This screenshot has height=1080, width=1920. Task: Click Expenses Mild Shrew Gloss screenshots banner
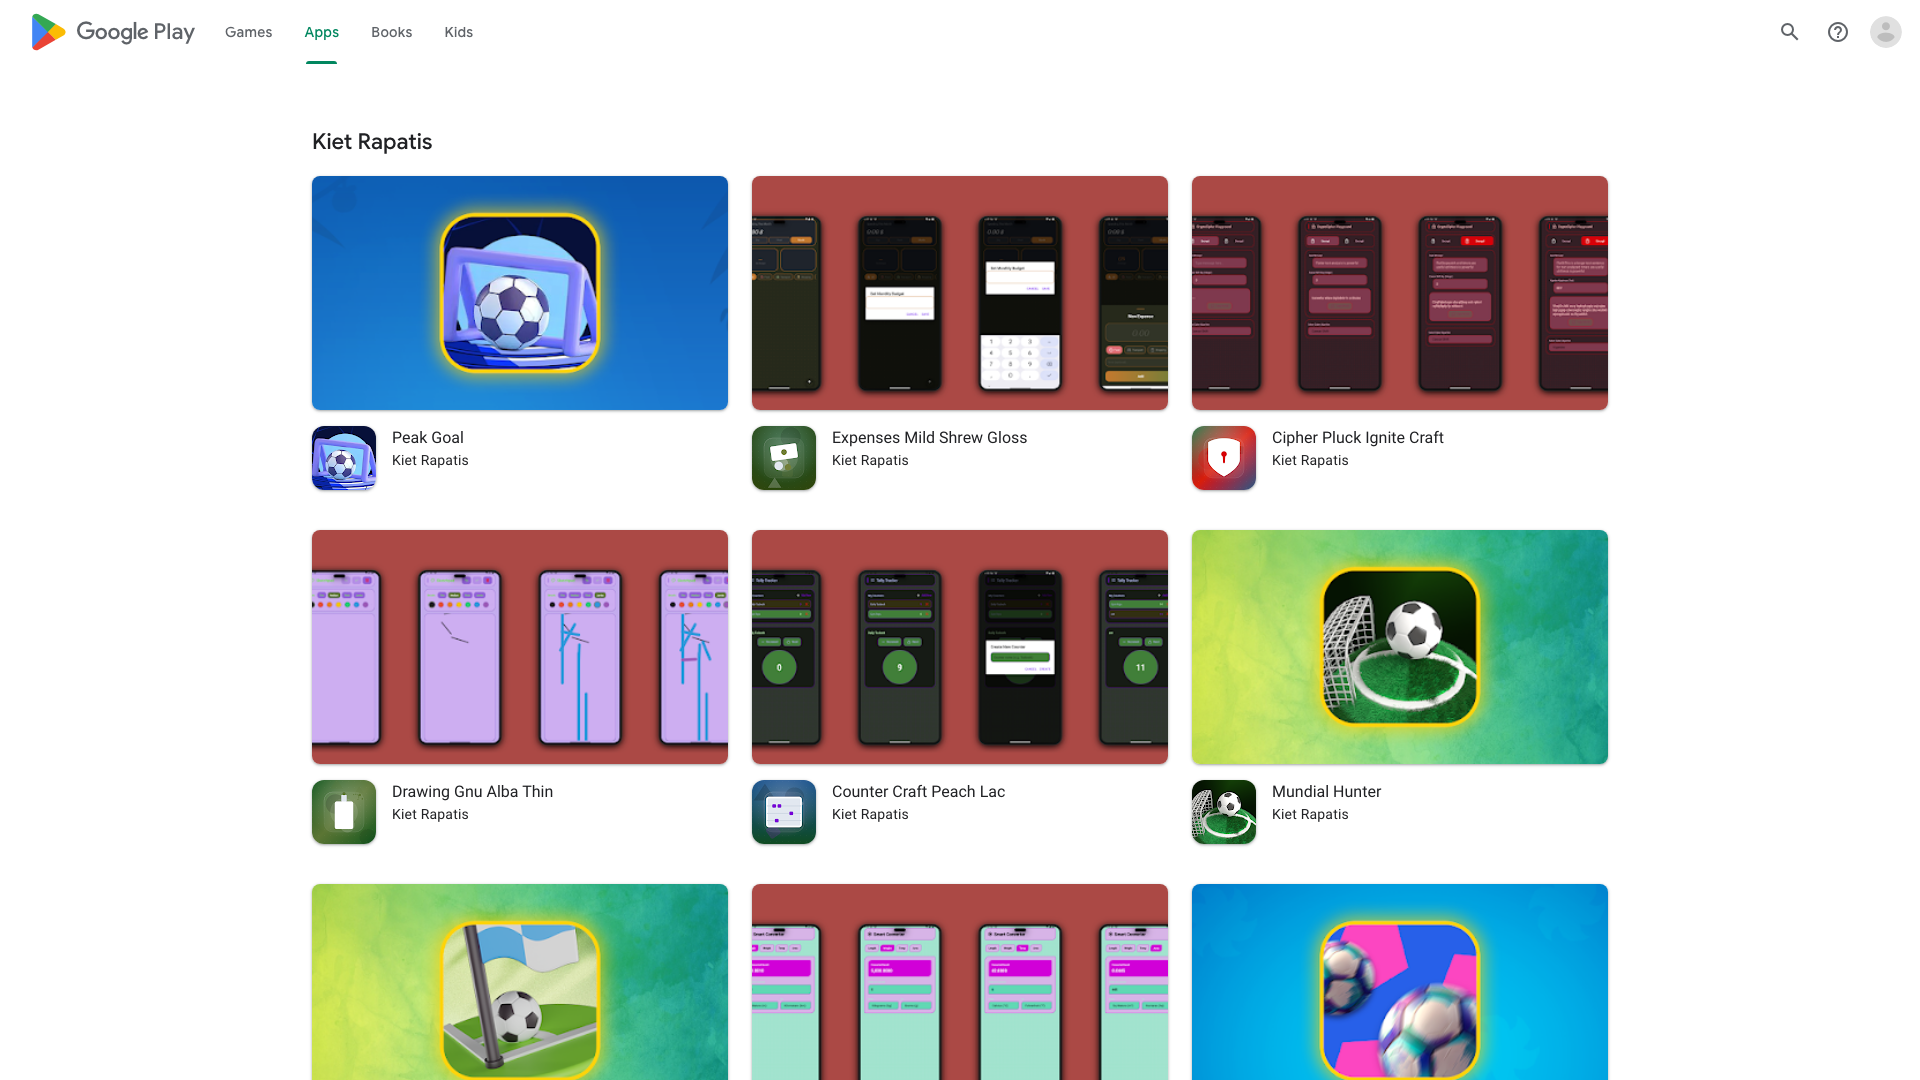(x=960, y=293)
